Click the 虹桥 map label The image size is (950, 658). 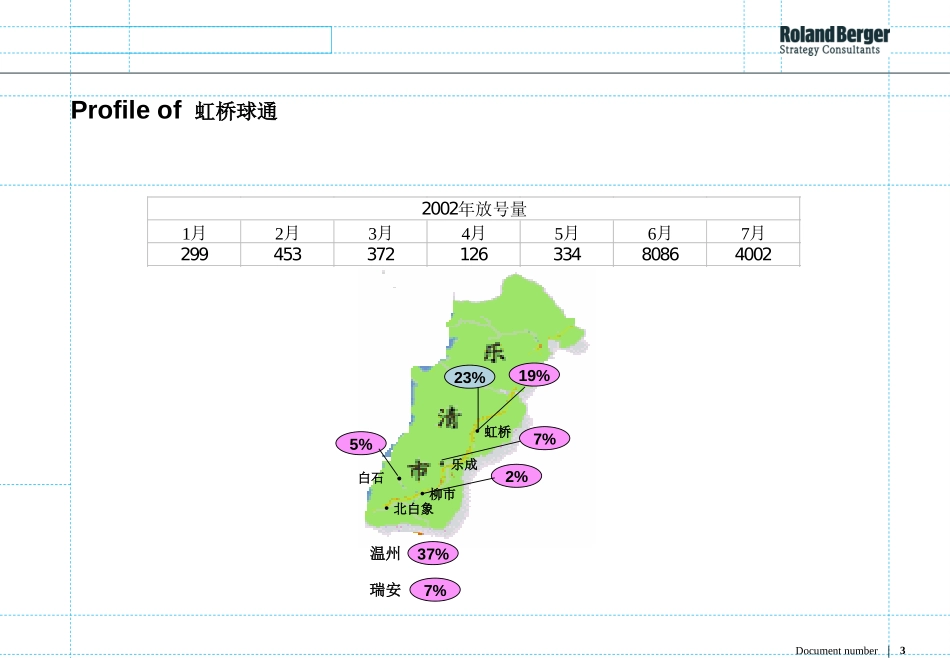pyautogui.click(x=497, y=431)
